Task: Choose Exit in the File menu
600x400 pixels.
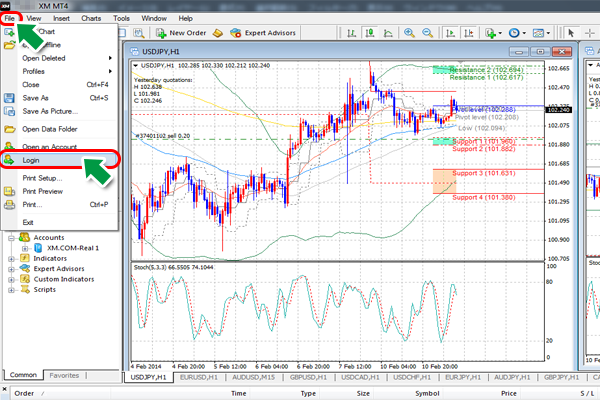Action: 59,222
